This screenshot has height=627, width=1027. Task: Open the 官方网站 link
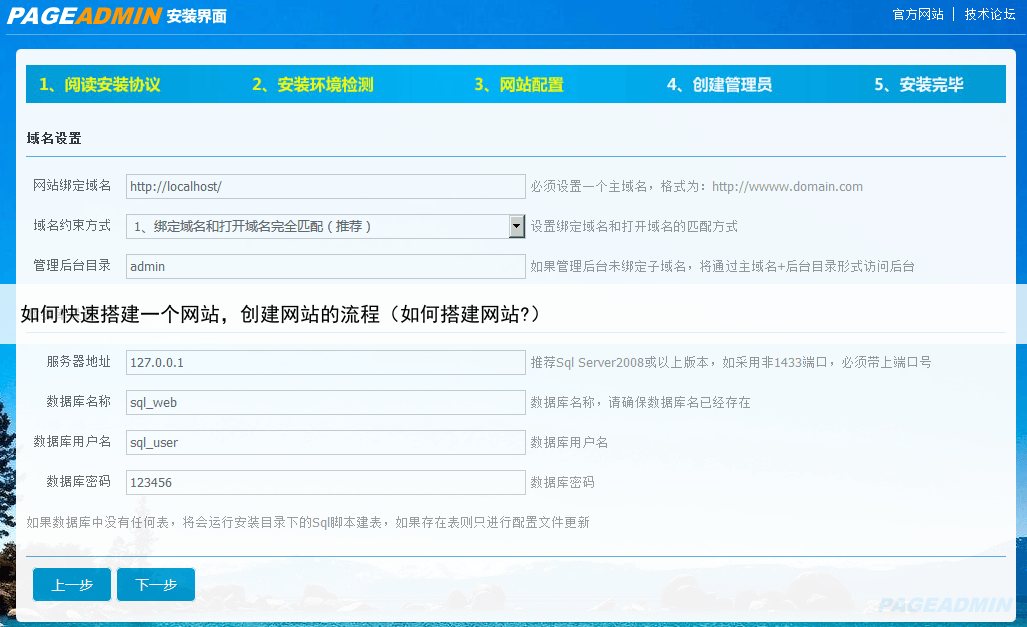(918, 15)
